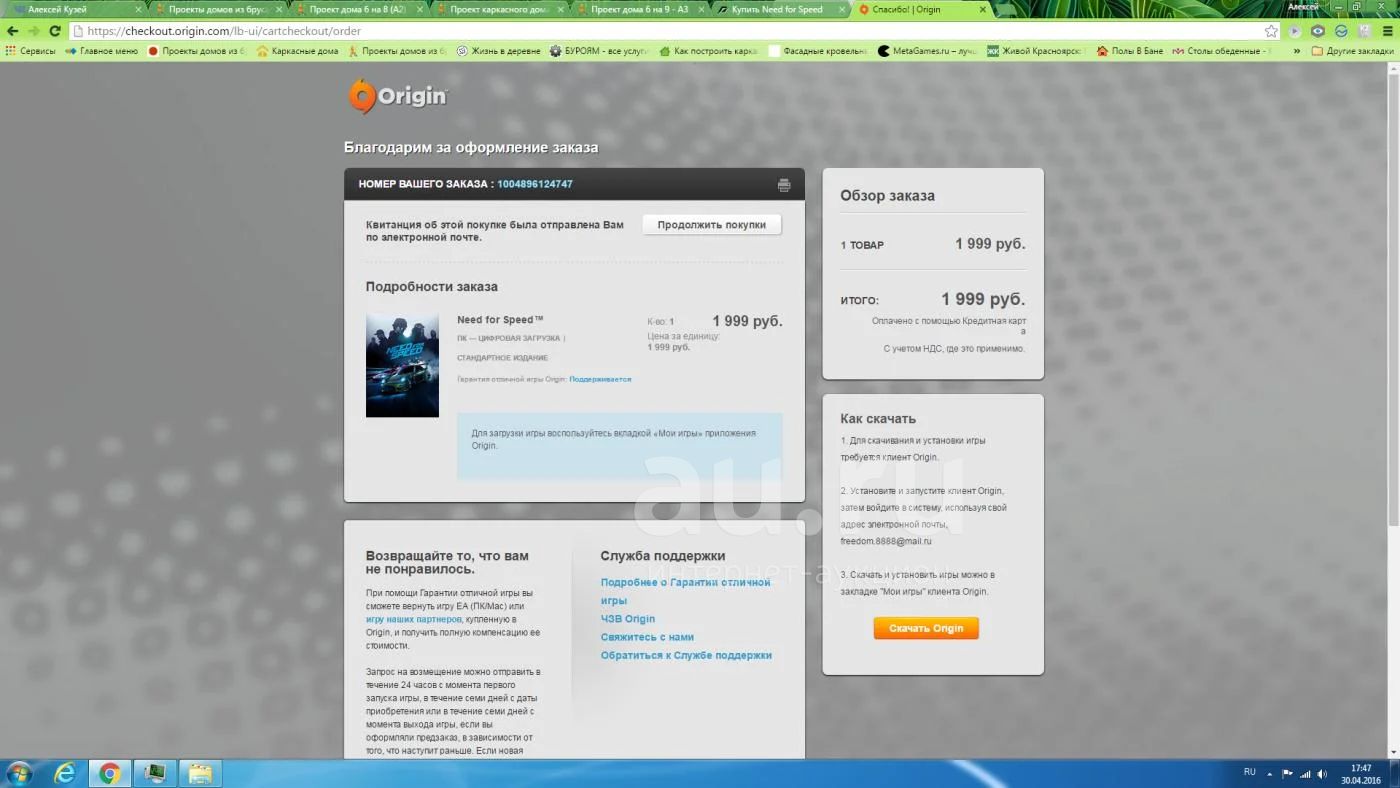
Task: Open order number 1004896124747 link
Action: tap(535, 184)
